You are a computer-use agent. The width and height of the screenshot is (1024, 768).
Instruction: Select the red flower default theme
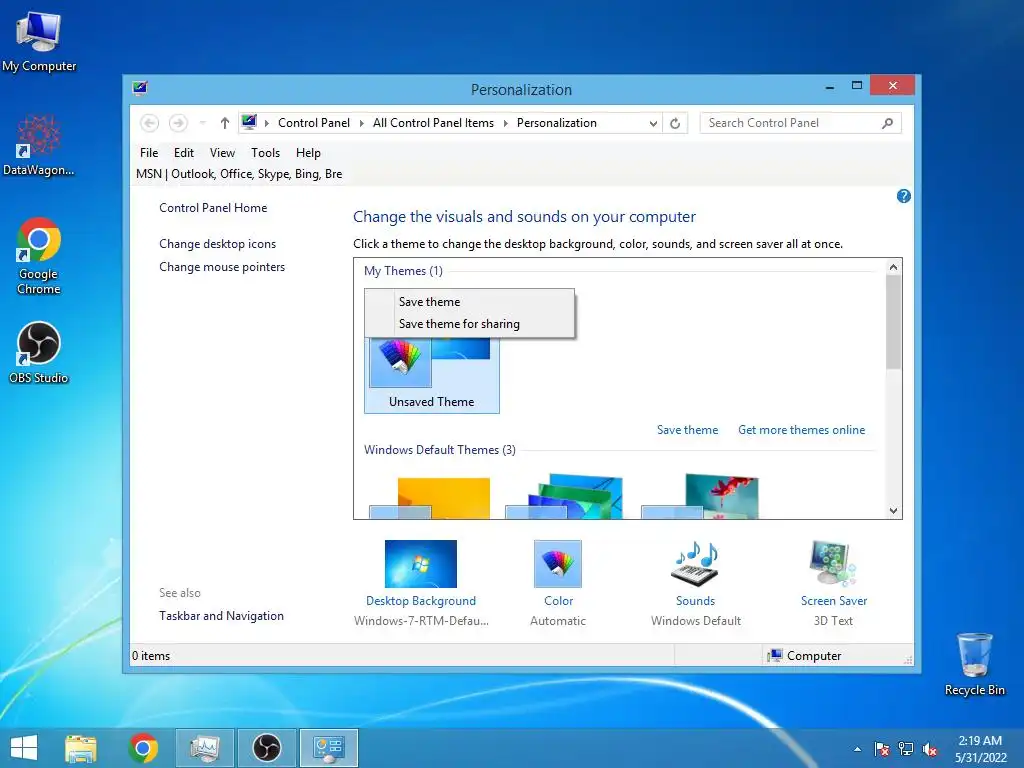700,497
